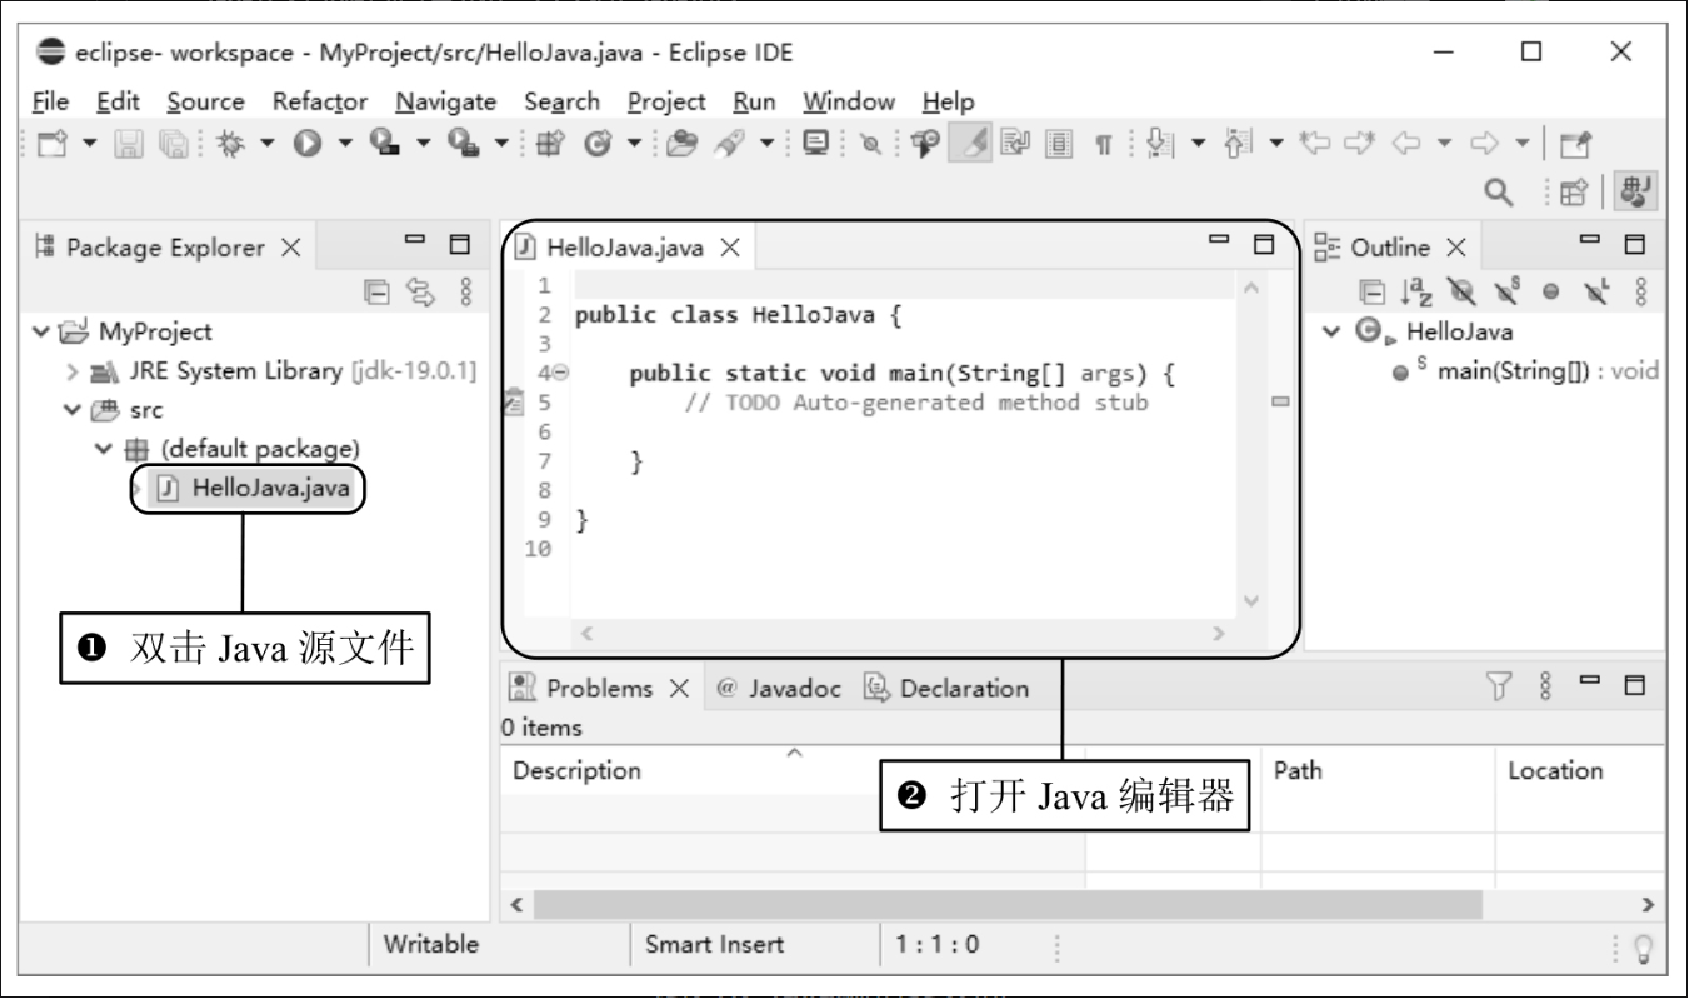Open the Refactor menu
Image resolution: width=1688 pixels, height=998 pixels.
[320, 102]
